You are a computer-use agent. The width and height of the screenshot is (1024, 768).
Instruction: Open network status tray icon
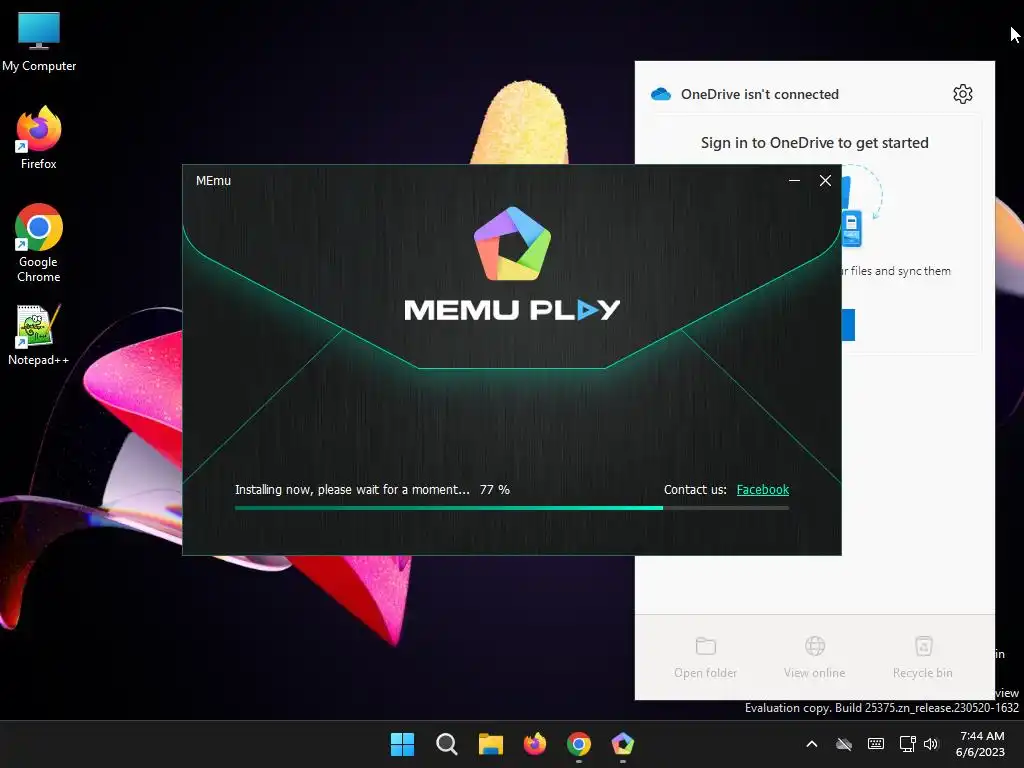click(x=907, y=744)
